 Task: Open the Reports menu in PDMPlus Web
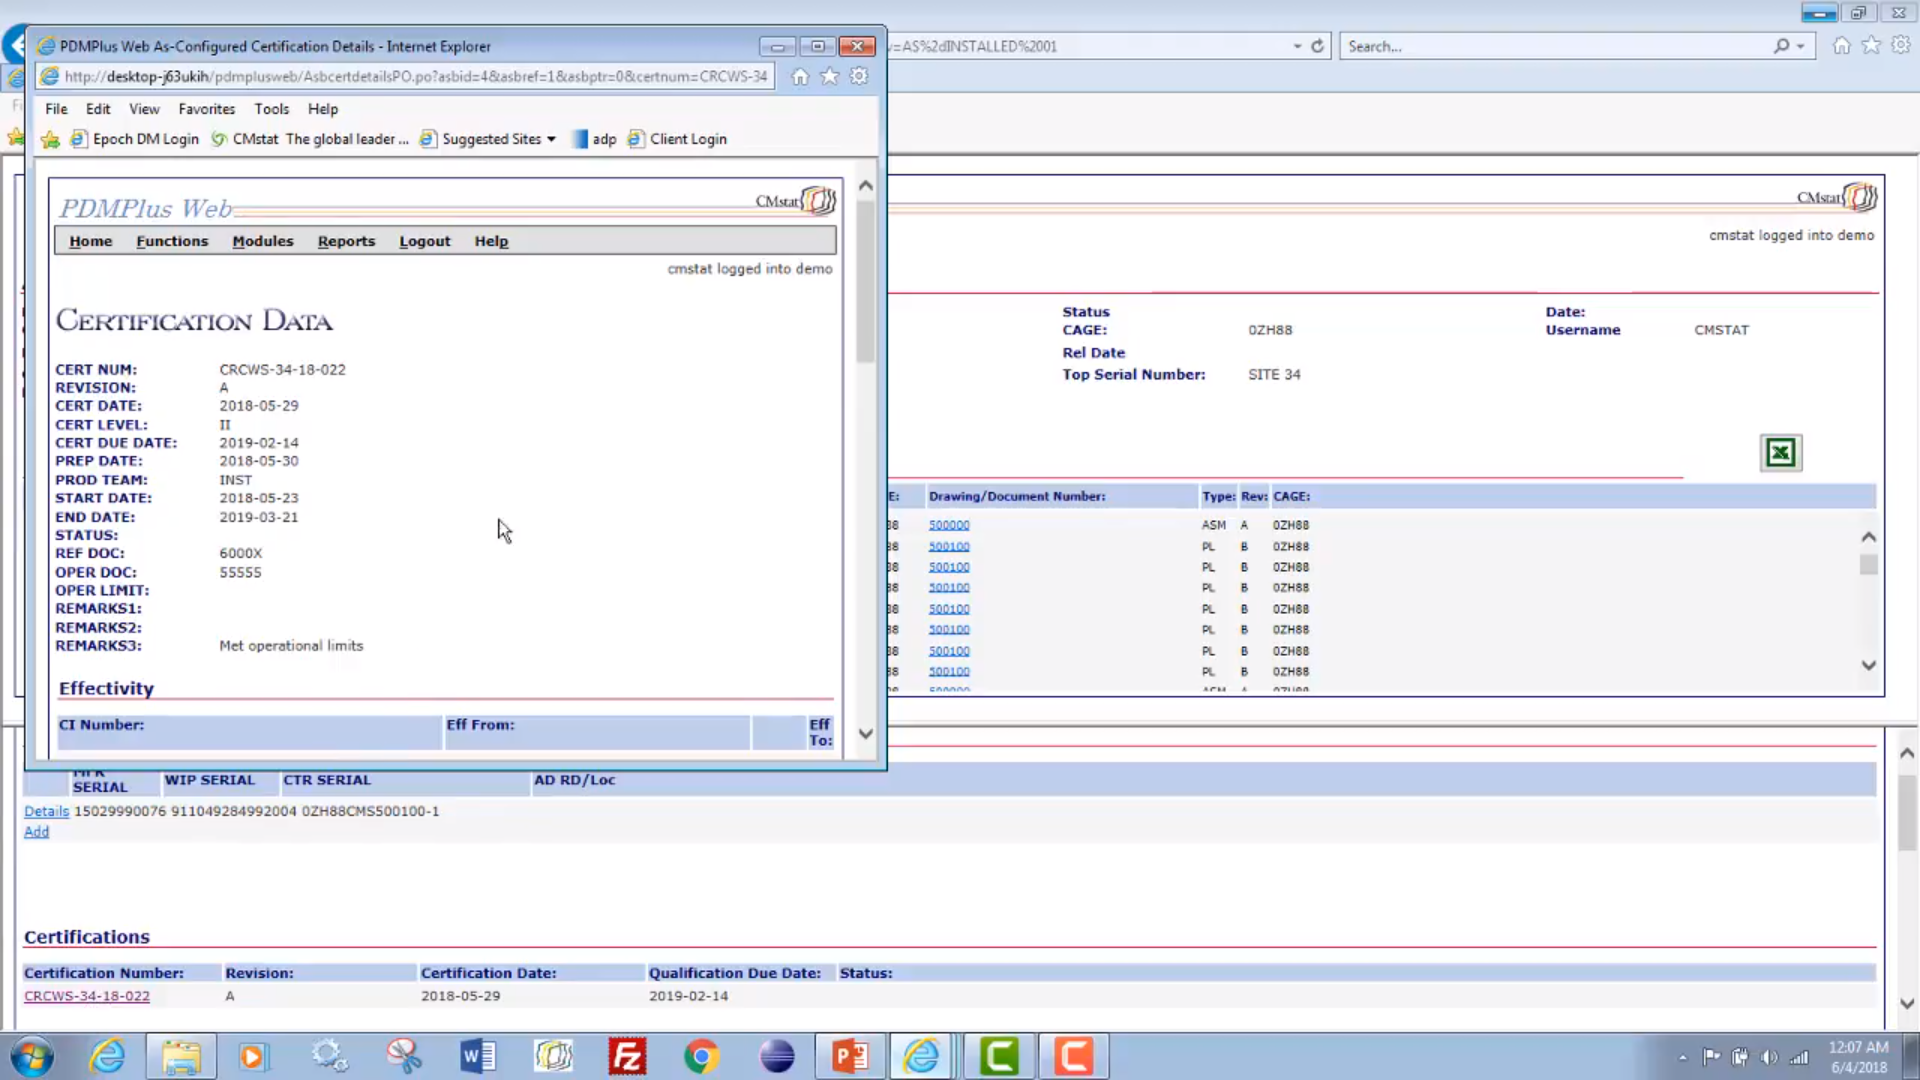tap(346, 241)
